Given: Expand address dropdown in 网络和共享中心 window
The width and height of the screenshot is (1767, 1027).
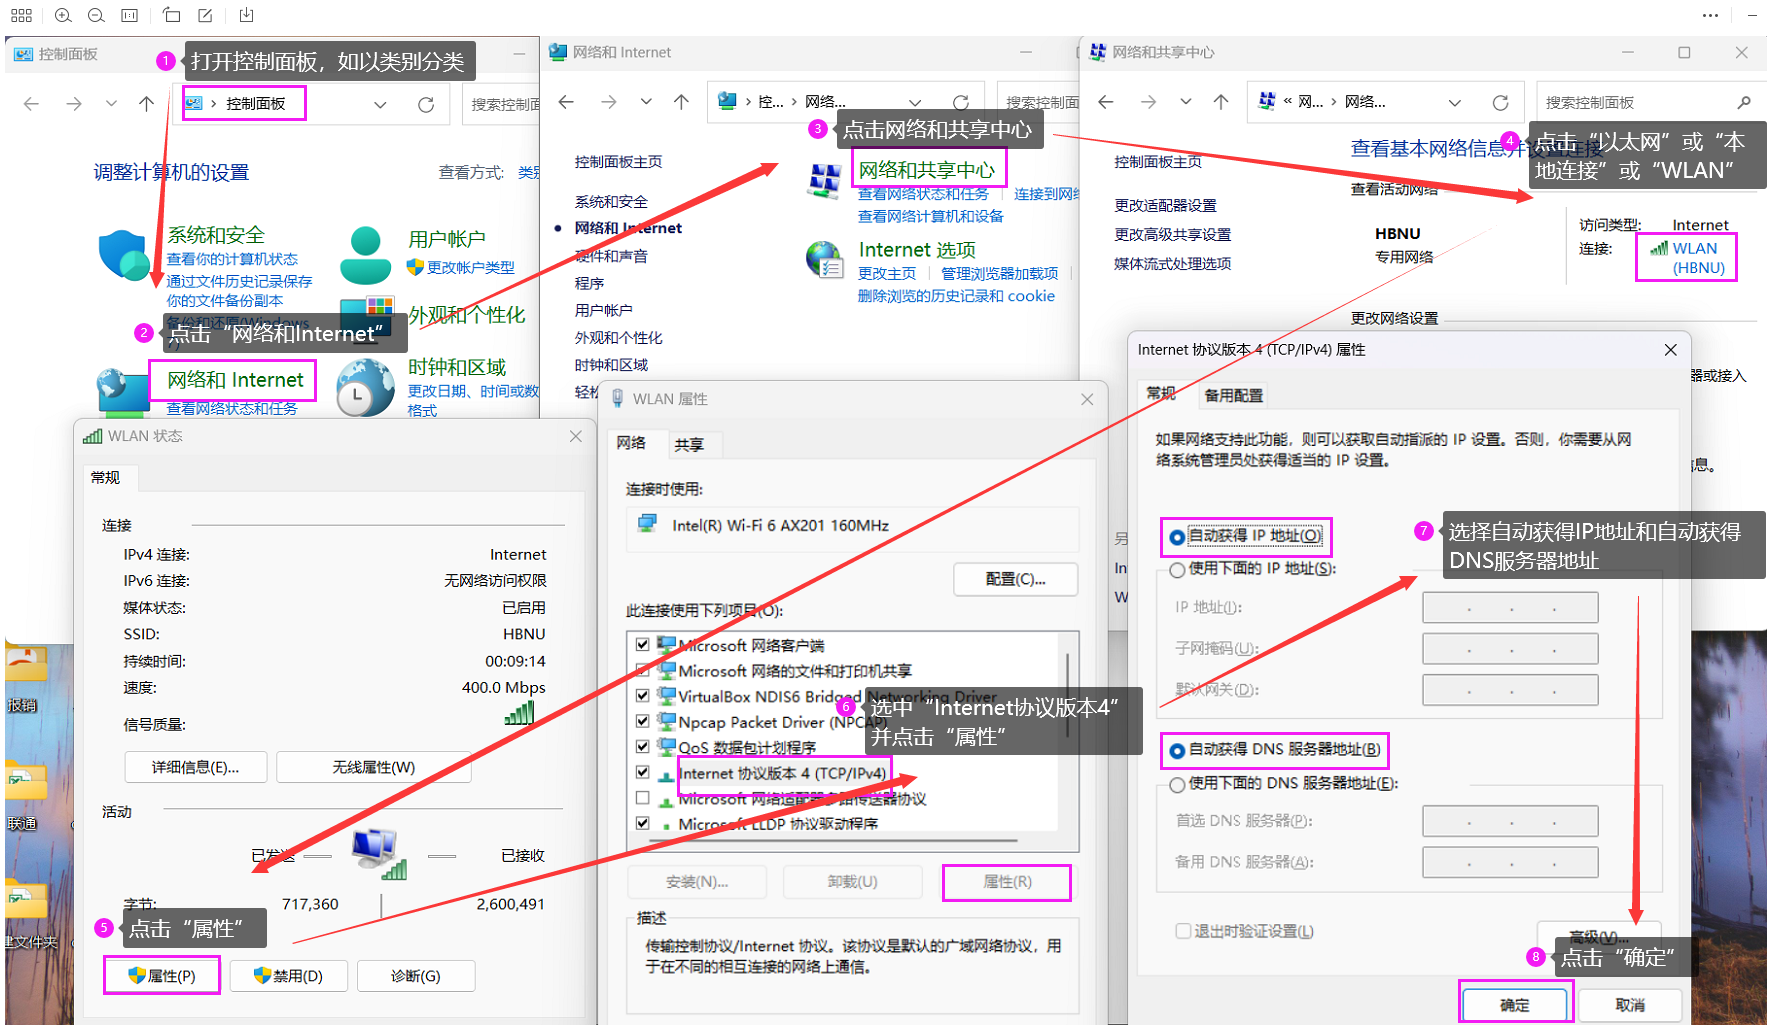Looking at the screenshot, I should coord(1455,102).
